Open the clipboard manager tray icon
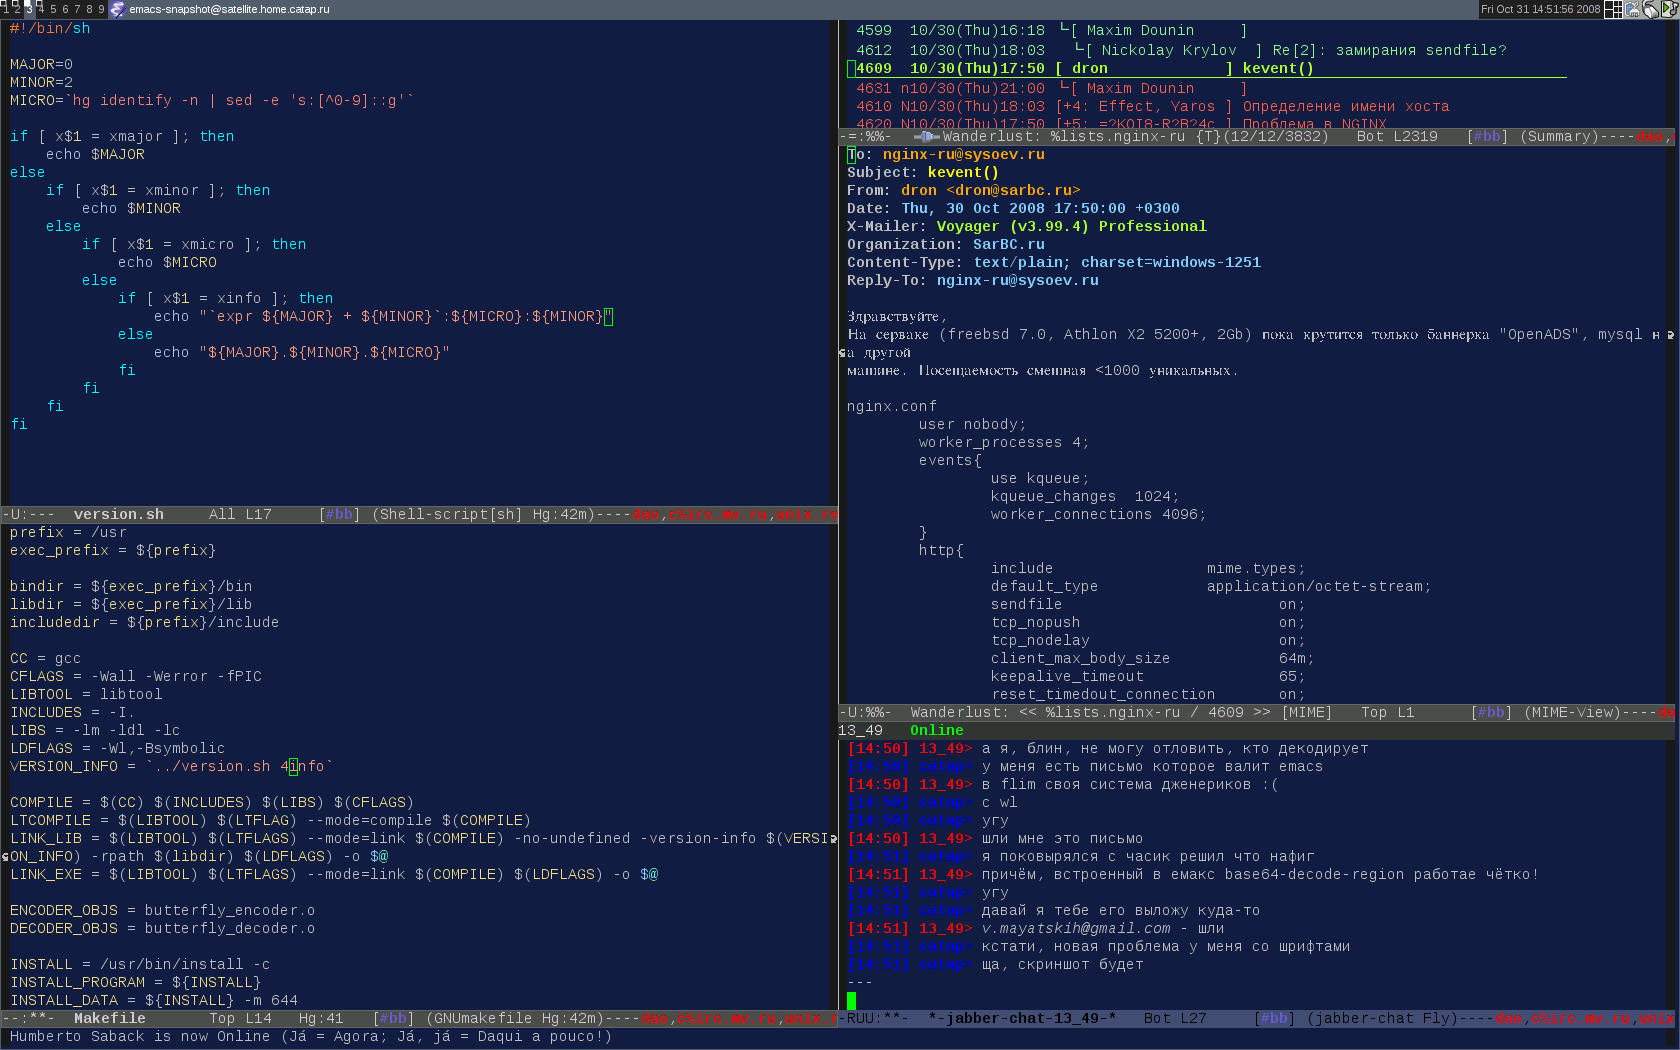 pos(1633,9)
